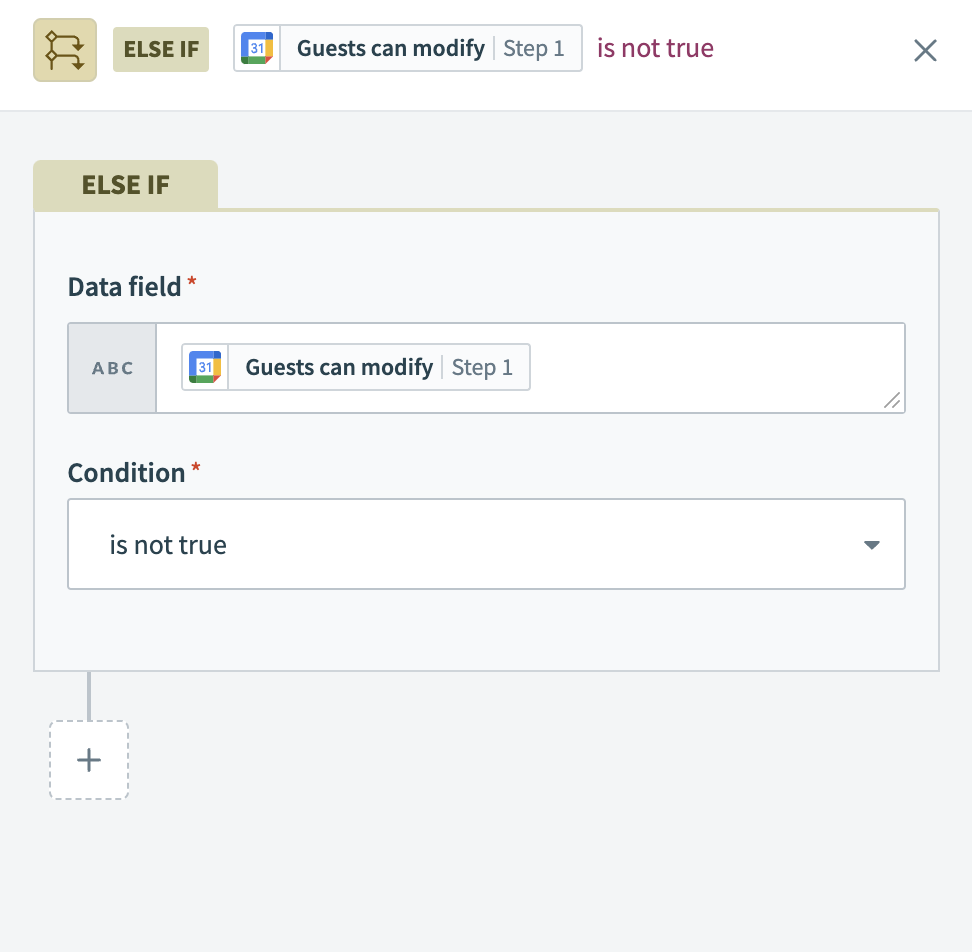Viewport: 972px width, 952px height.
Task: Click the Step 1 label in the Data field token
Action: [483, 367]
